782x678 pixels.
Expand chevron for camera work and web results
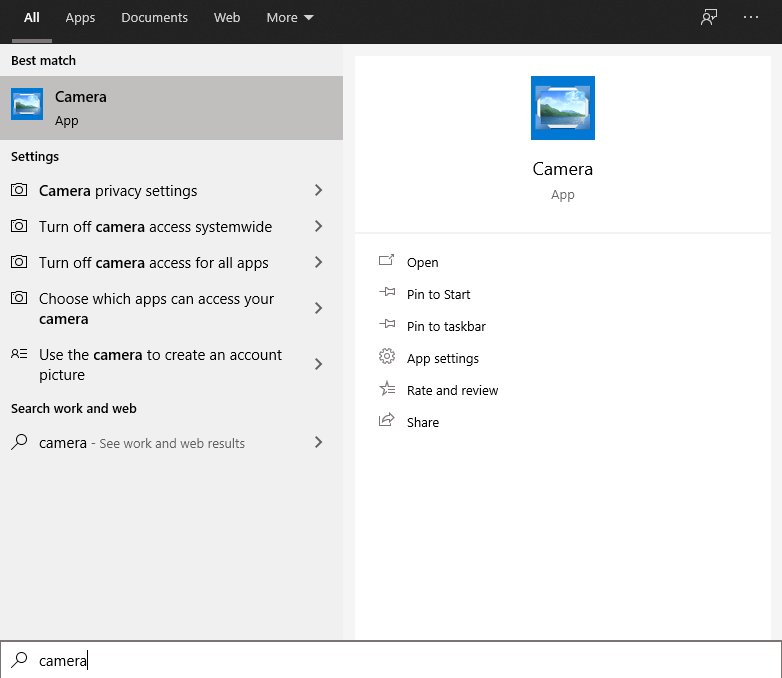coord(318,442)
